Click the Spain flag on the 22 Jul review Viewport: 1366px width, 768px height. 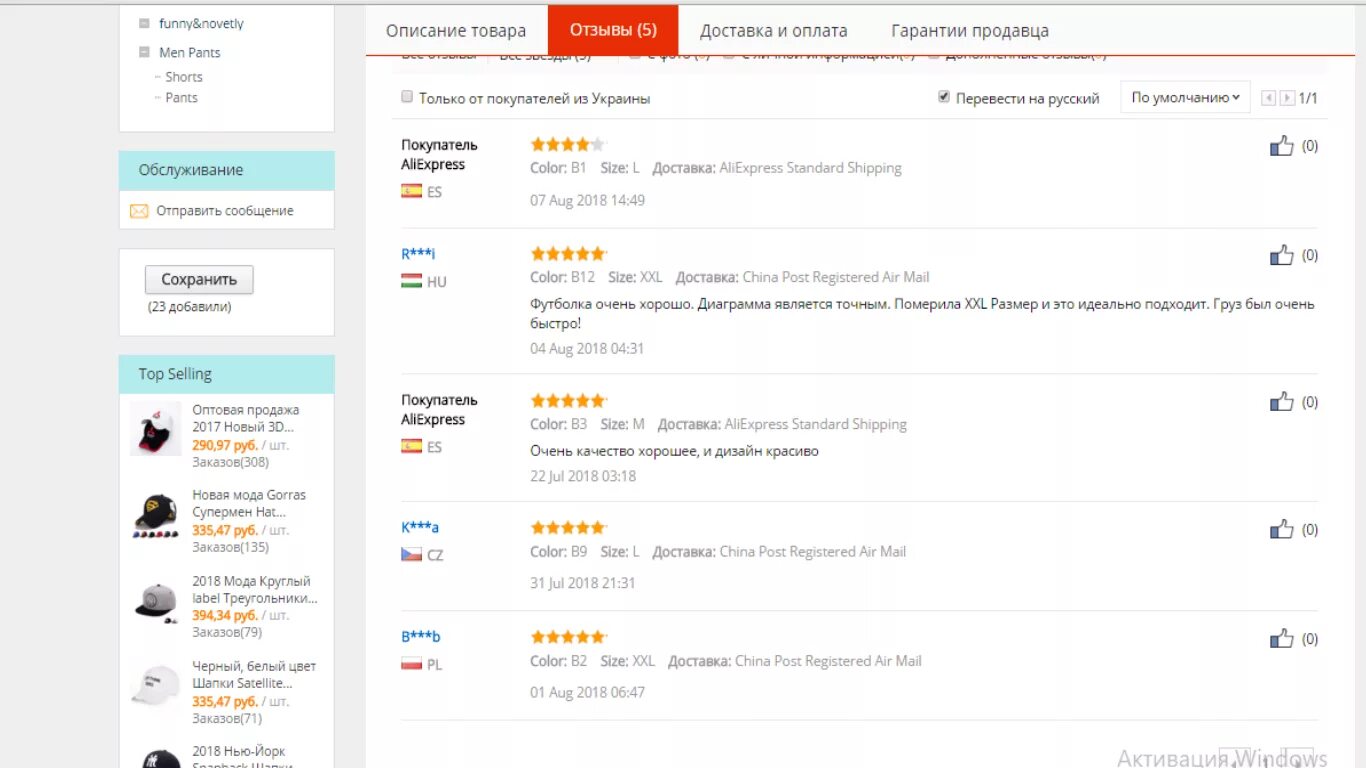411,446
